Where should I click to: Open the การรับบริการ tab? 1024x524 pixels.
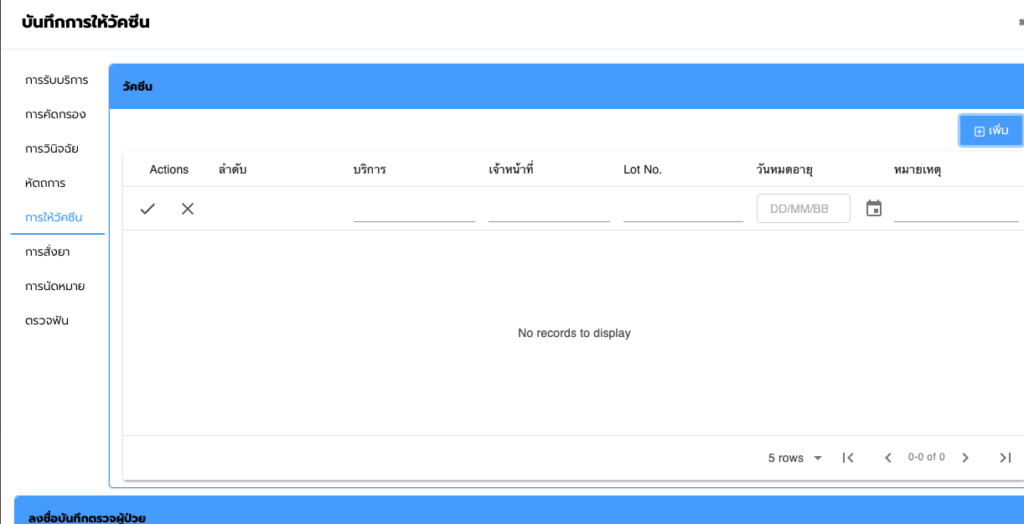(x=57, y=80)
